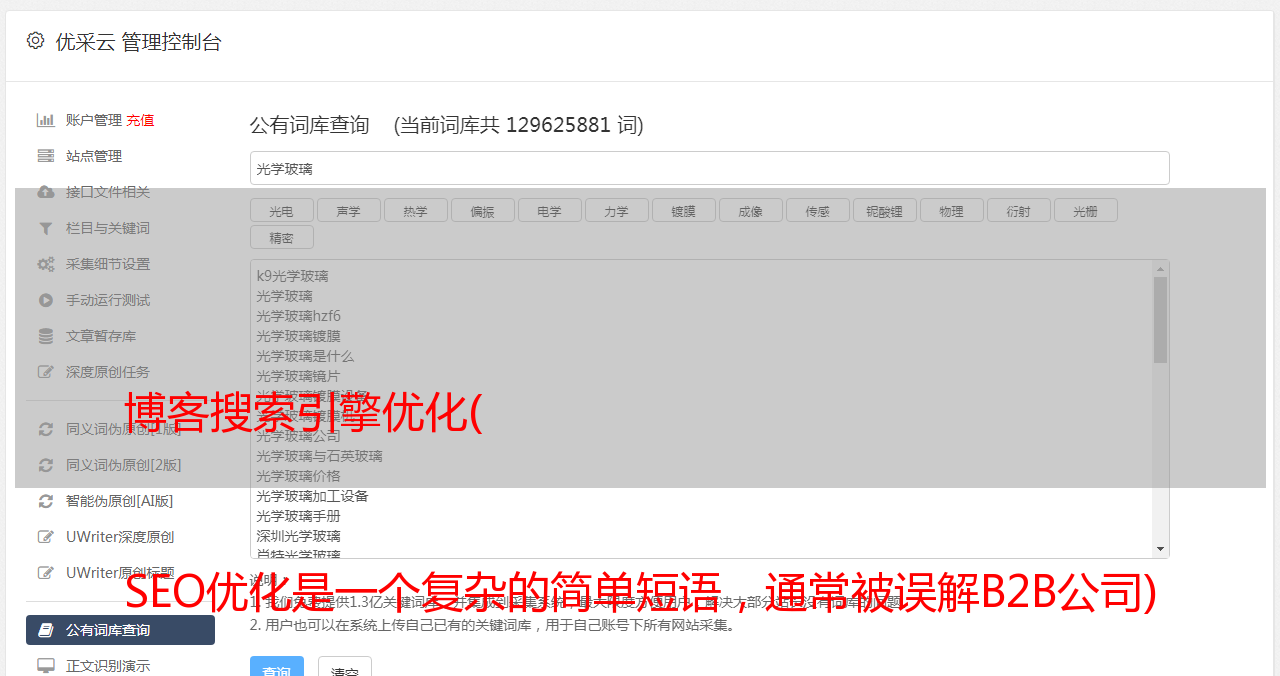Open 文章暂存库 database icon

[45, 336]
